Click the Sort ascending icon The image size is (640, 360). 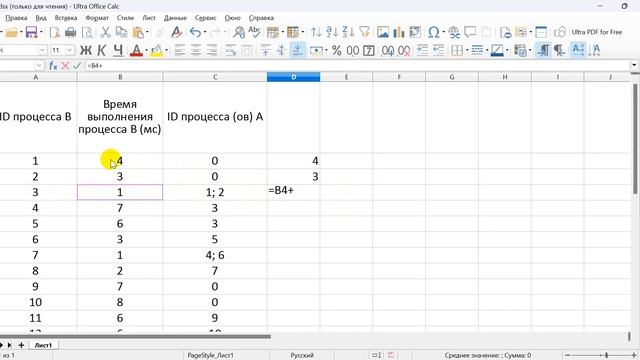332,32
